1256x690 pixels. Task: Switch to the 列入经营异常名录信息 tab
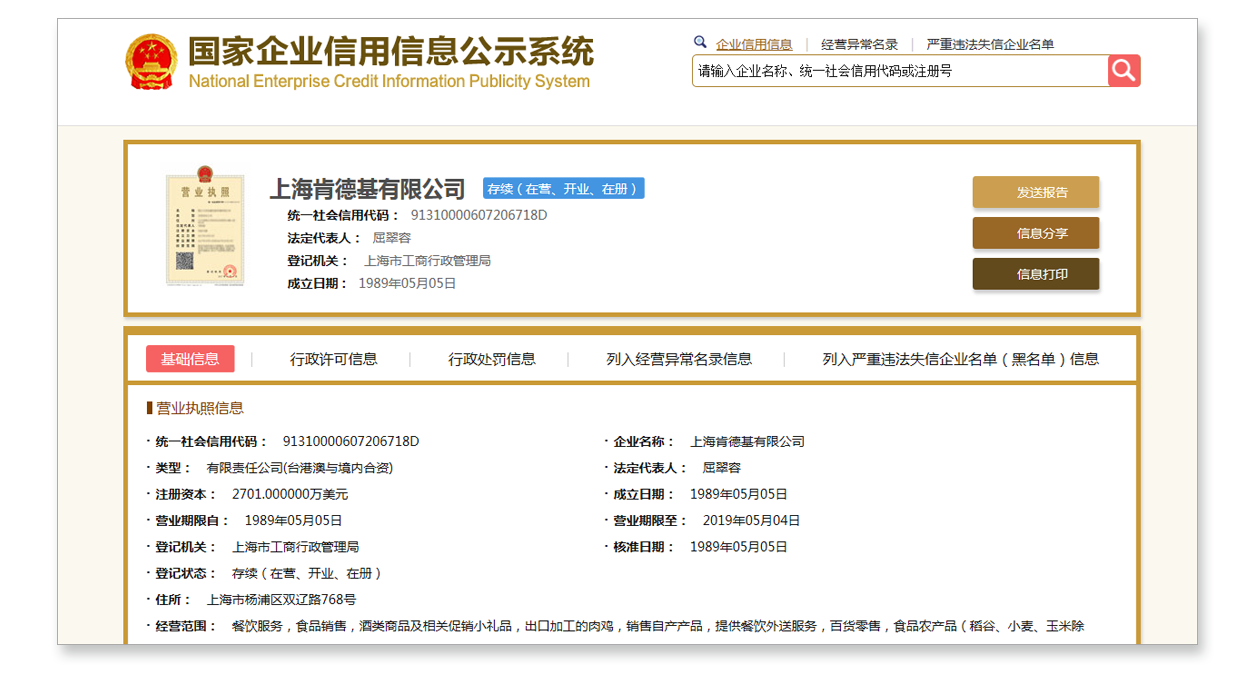click(679, 359)
